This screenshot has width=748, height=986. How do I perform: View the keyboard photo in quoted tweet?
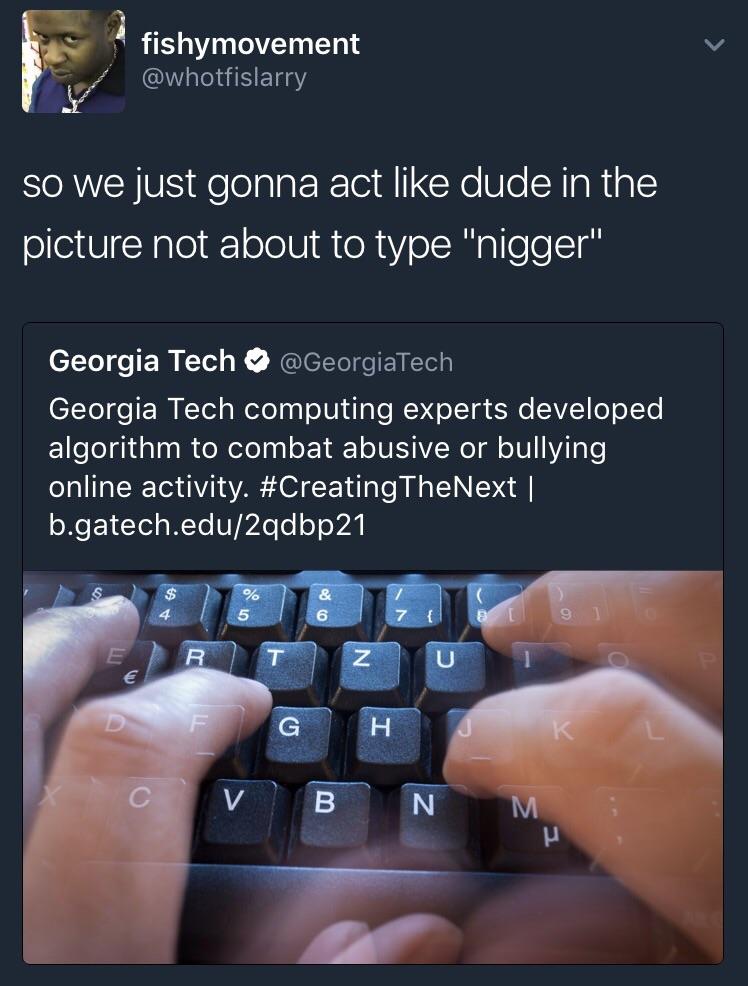point(373,767)
